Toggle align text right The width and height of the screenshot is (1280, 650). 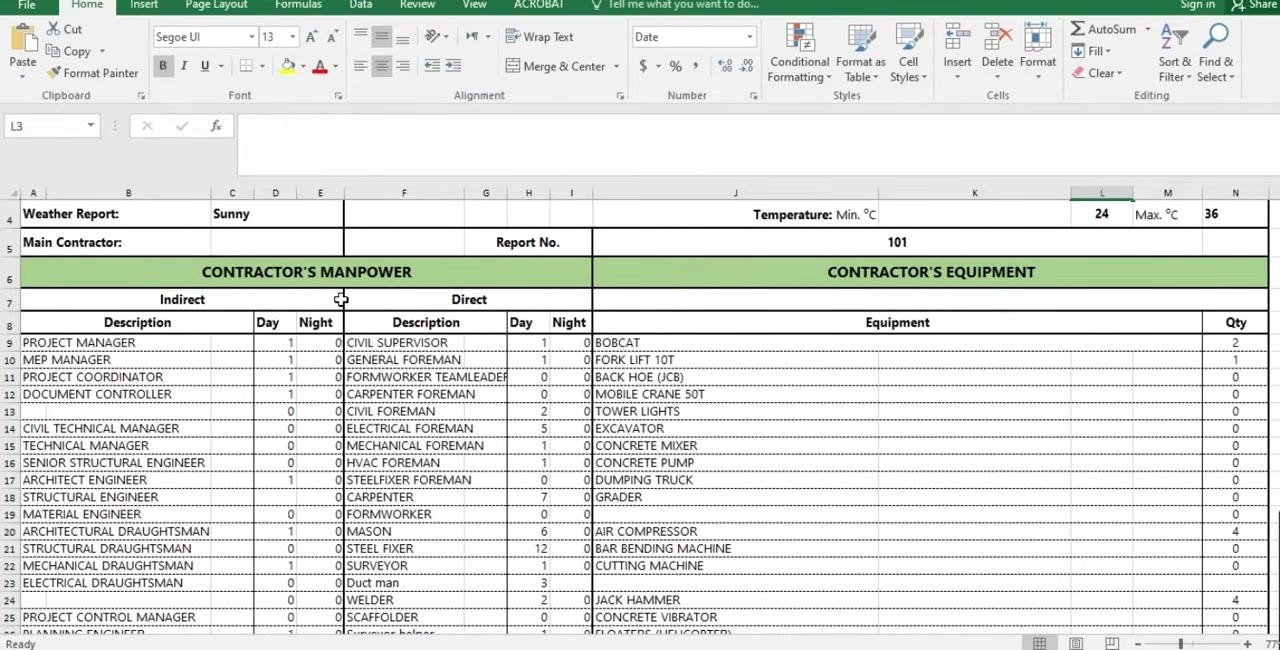(402, 66)
